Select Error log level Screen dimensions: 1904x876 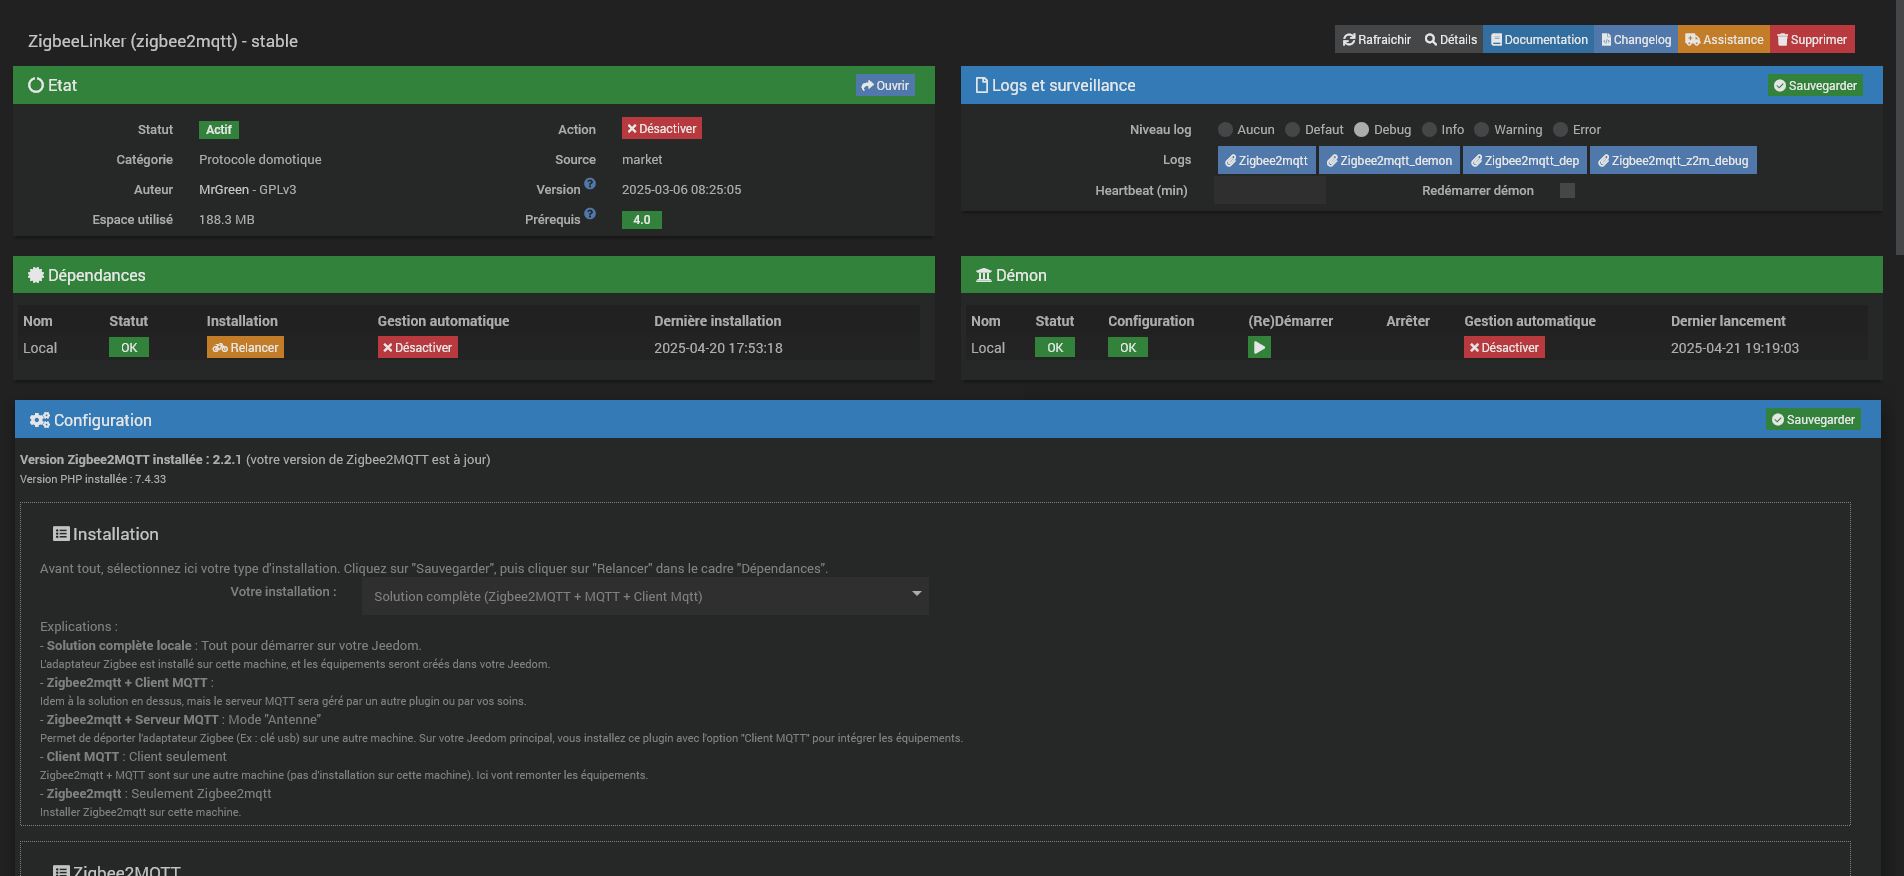click(x=1560, y=130)
